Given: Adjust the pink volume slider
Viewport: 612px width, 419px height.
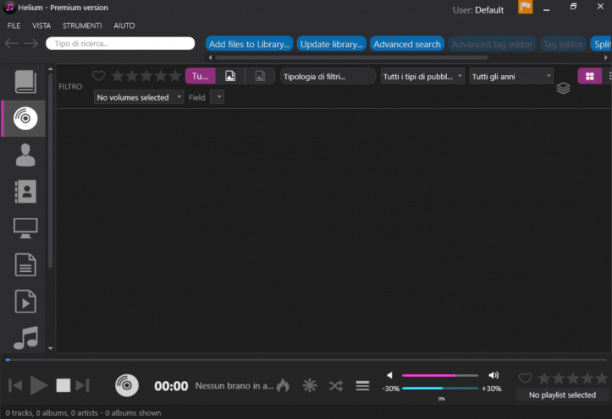Looking at the screenshot, I should [440, 375].
